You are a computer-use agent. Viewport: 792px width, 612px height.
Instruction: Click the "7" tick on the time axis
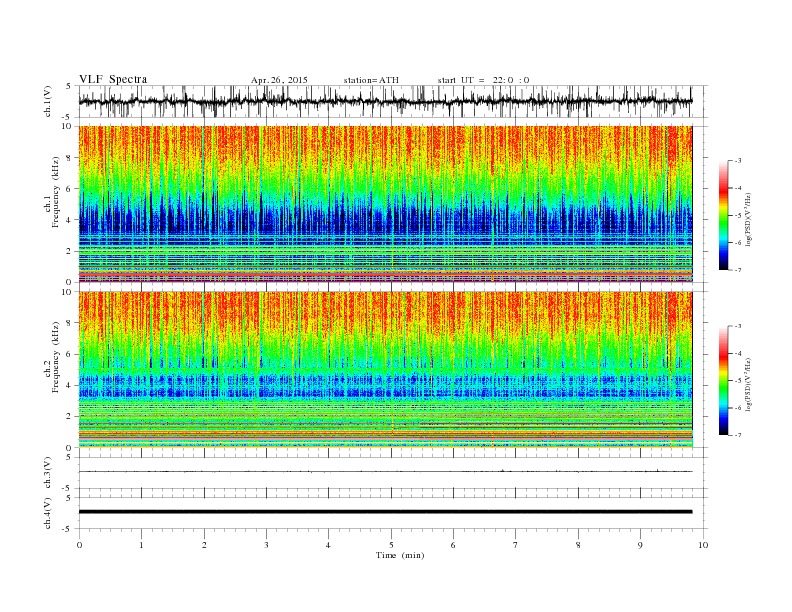(516, 545)
